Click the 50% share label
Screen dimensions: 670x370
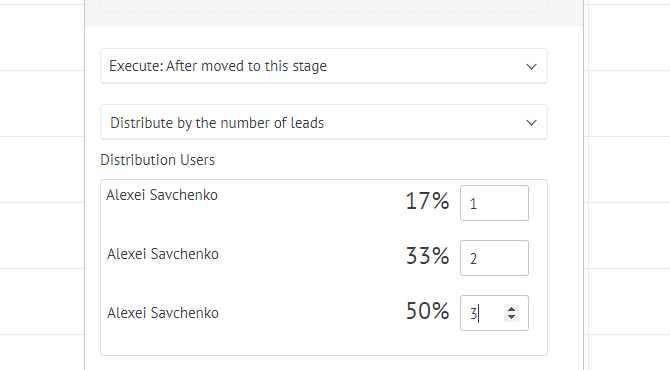(x=427, y=311)
